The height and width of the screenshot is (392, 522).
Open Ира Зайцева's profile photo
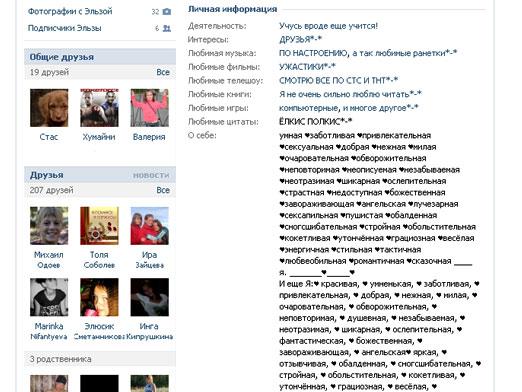tap(150, 226)
